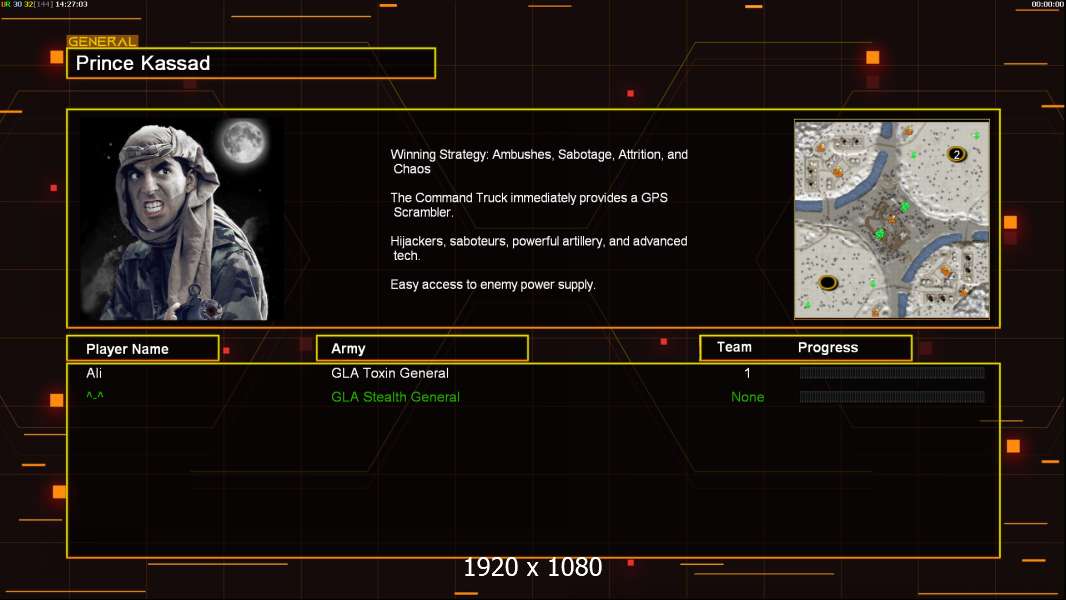
Task: Click the GLA Toxin General army entry
Action: pos(390,373)
